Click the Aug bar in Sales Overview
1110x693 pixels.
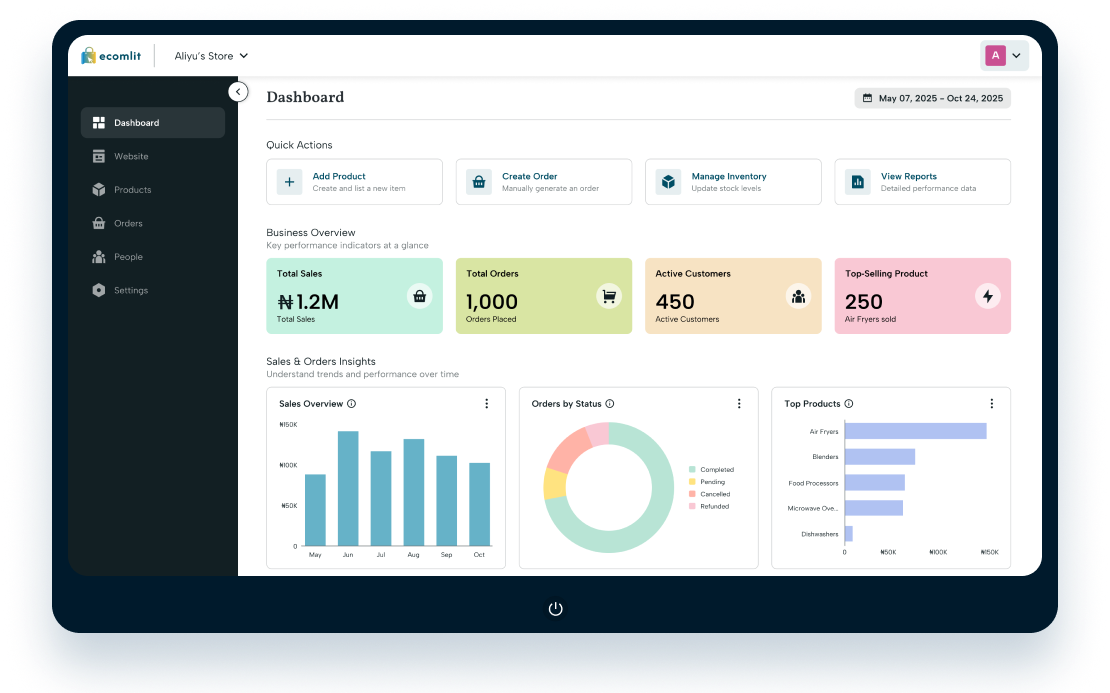point(414,493)
